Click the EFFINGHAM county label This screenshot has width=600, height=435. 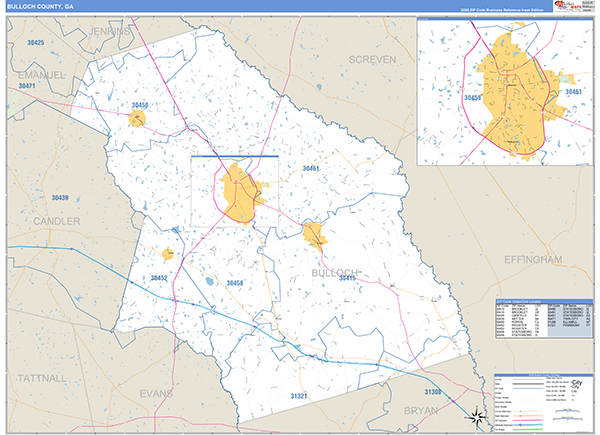(533, 260)
